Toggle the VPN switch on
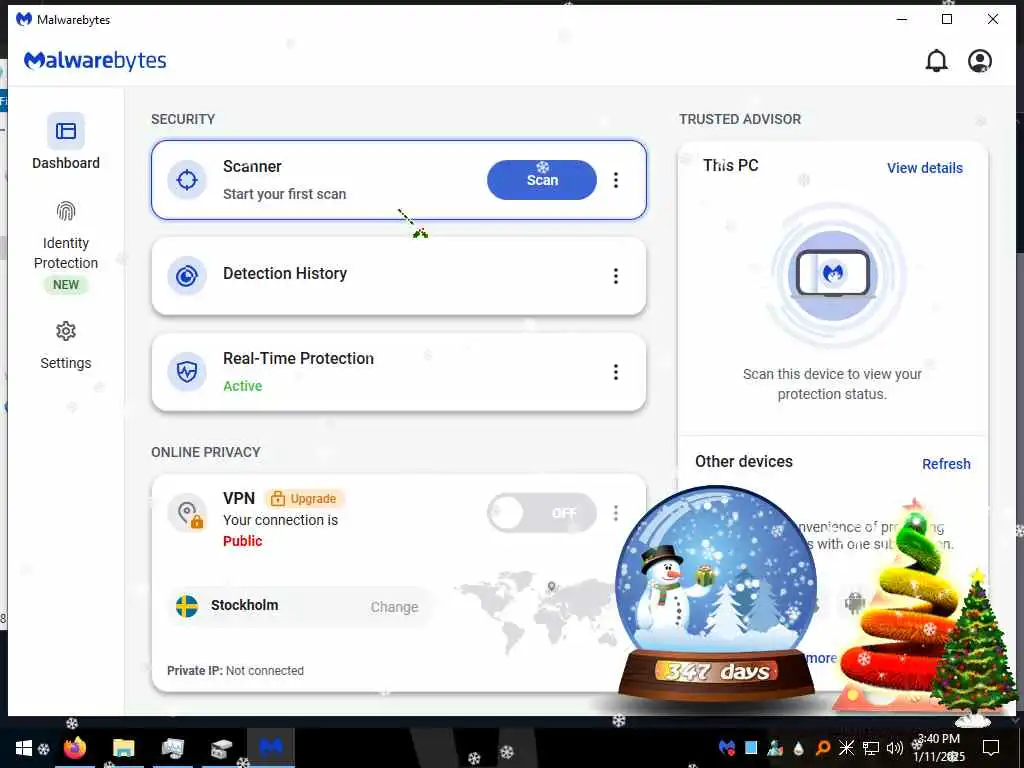 click(541, 513)
